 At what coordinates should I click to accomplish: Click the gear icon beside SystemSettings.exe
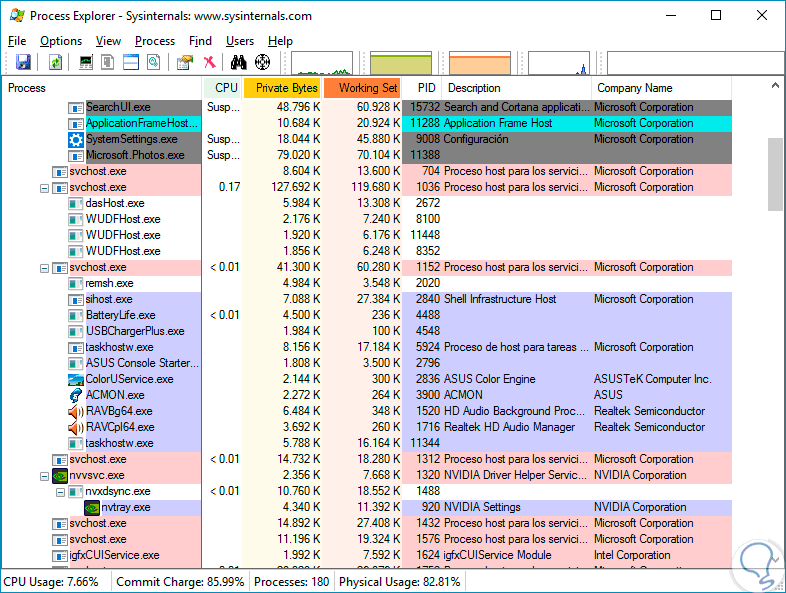click(76, 139)
